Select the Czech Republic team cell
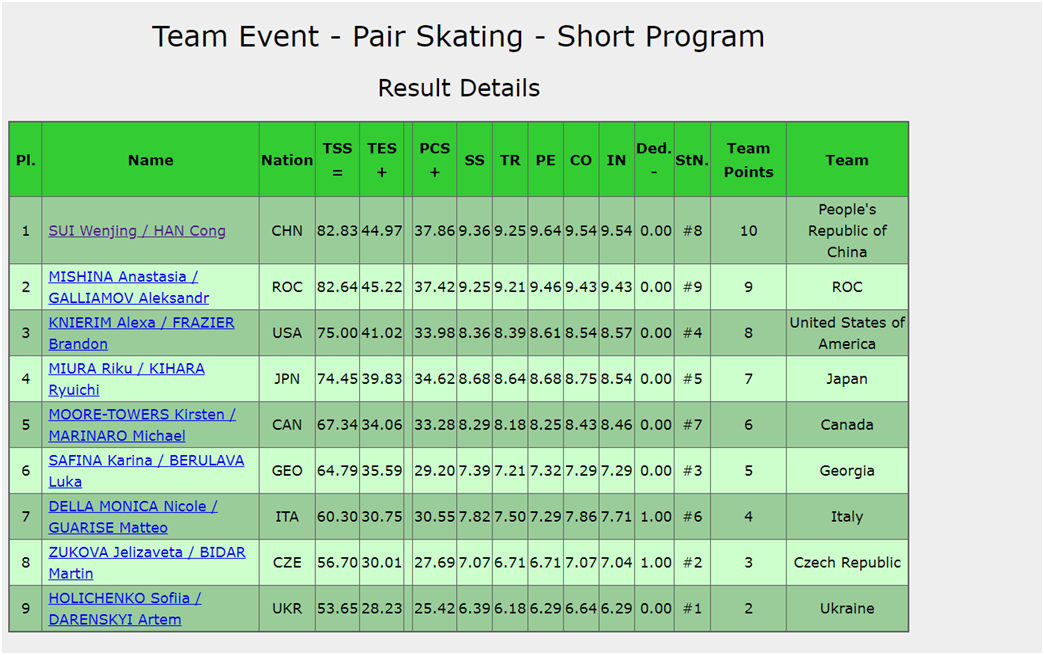1044x655 pixels. click(x=847, y=562)
